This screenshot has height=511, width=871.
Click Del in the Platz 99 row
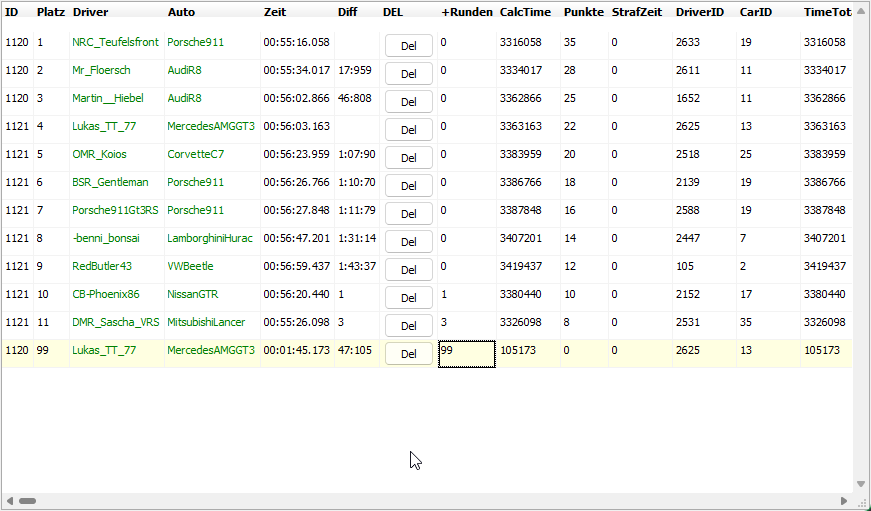tap(408, 354)
